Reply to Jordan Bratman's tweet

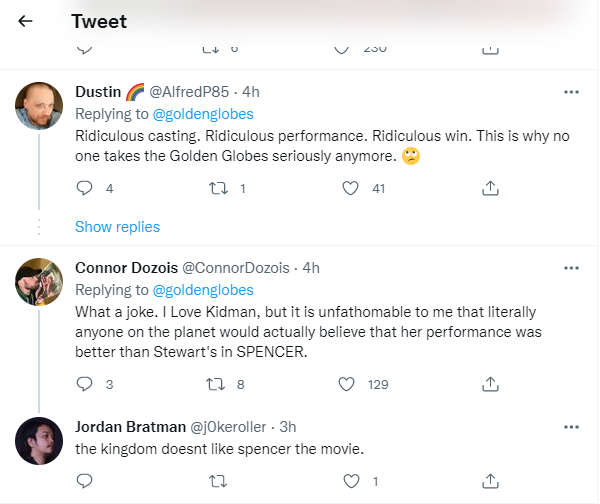(84, 481)
